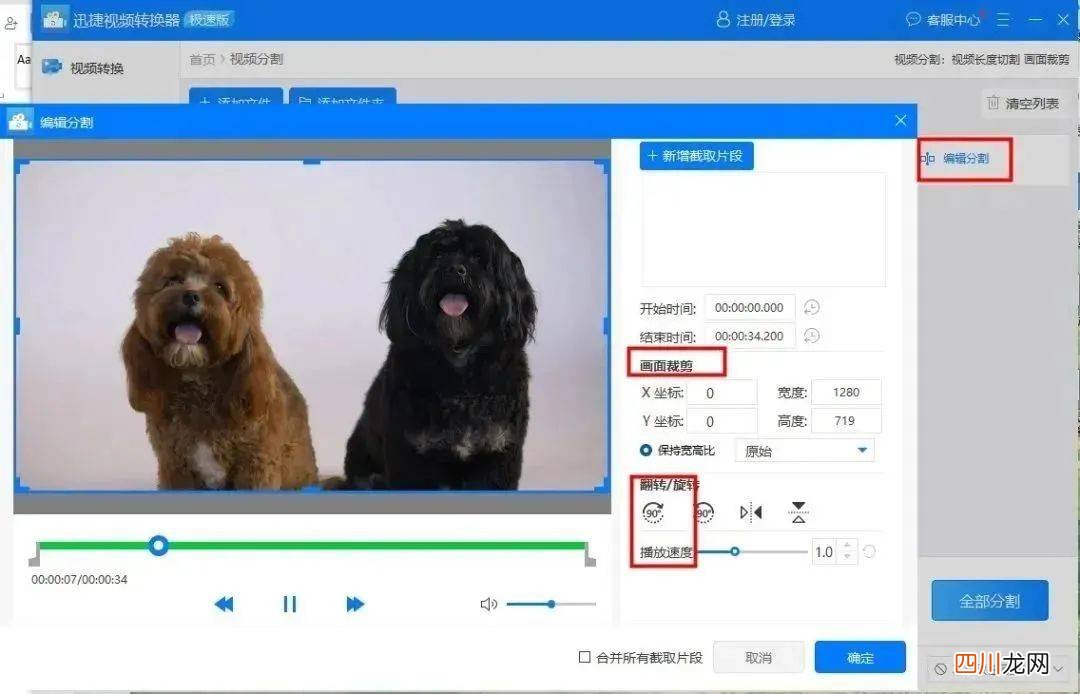Click the 结束时间 input field

click(x=749, y=337)
